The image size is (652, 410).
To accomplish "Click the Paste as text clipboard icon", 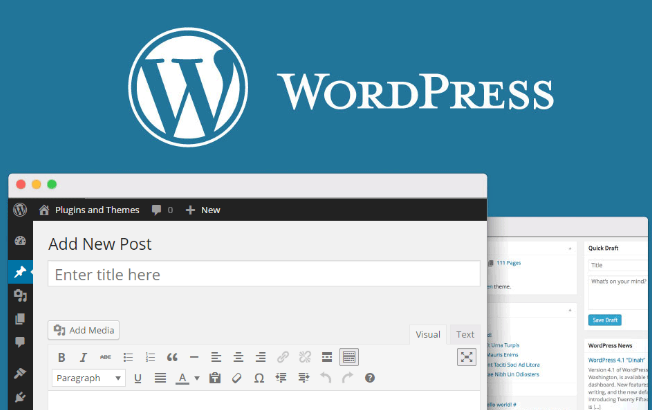I will [x=215, y=378].
